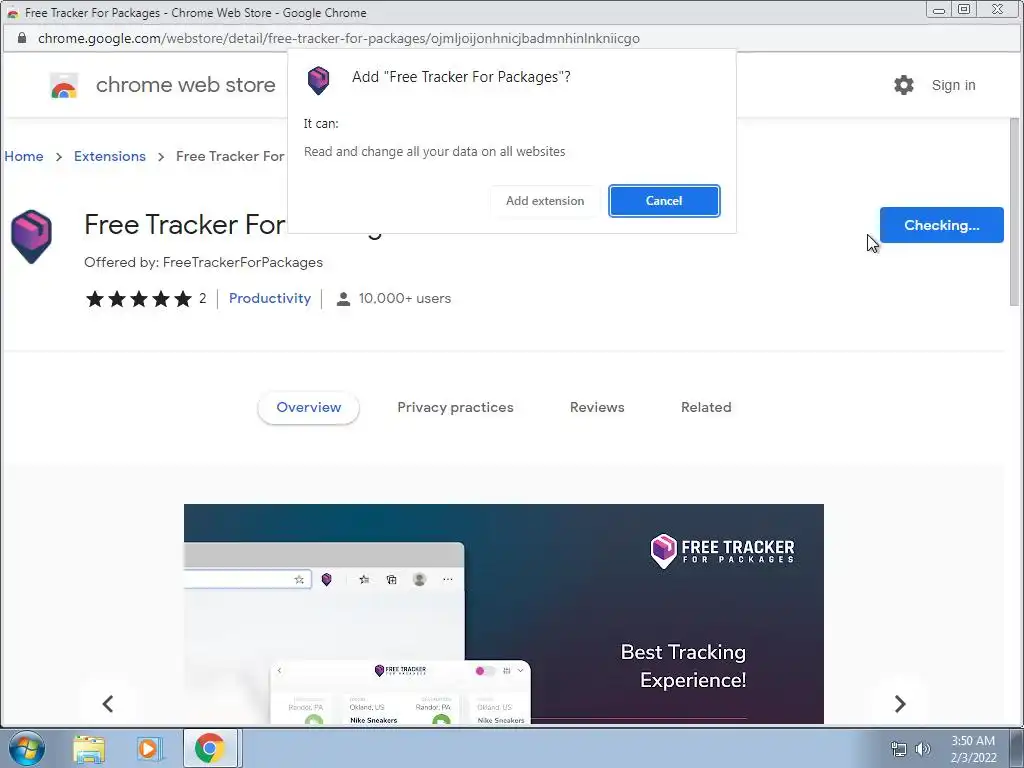
Task: Click 'Offered by: FreeTrackerForPackages' text
Action: [x=203, y=263]
